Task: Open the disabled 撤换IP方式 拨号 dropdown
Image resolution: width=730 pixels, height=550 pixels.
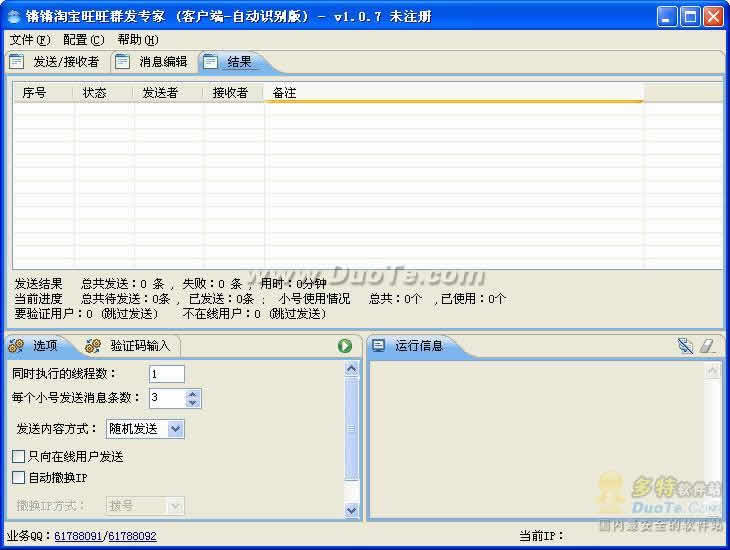Action: pos(176,506)
